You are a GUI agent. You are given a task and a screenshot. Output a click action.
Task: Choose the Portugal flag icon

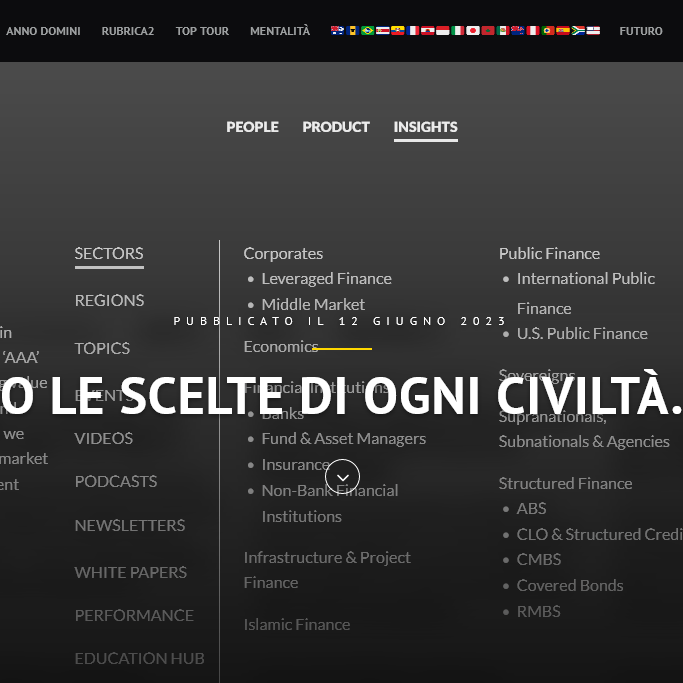tap(548, 31)
